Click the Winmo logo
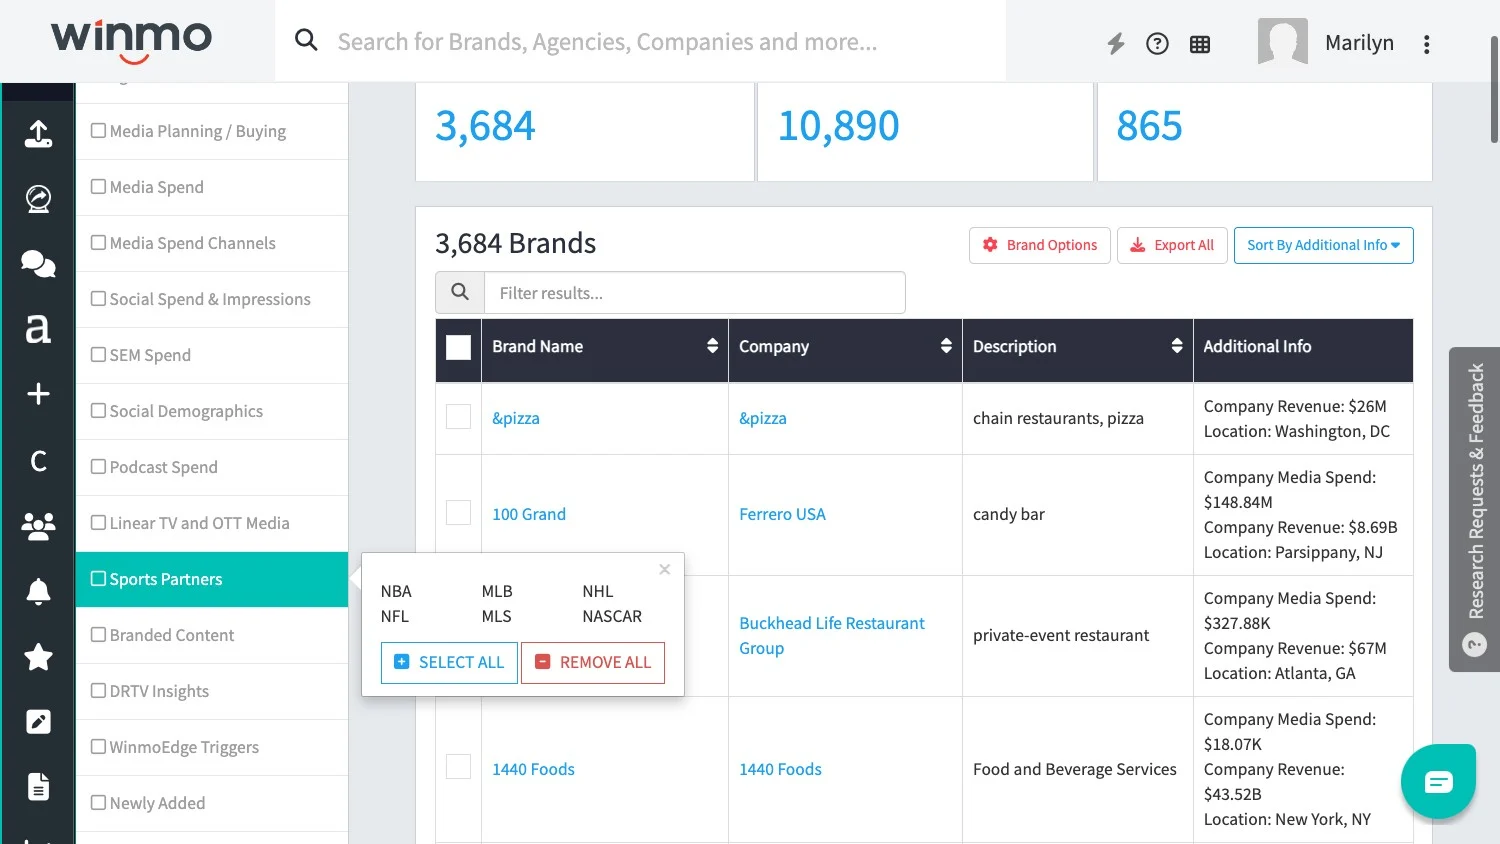 pyautogui.click(x=132, y=41)
